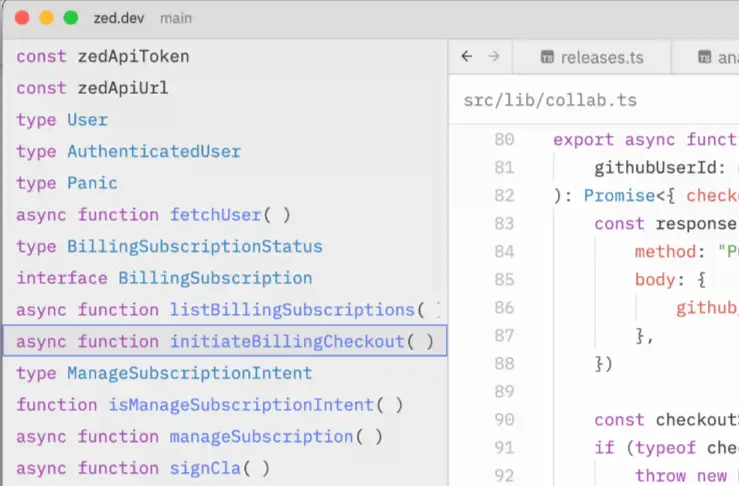Choose highlighted initiateBillingCheckout function
The image size is (739, 486).
225,341
